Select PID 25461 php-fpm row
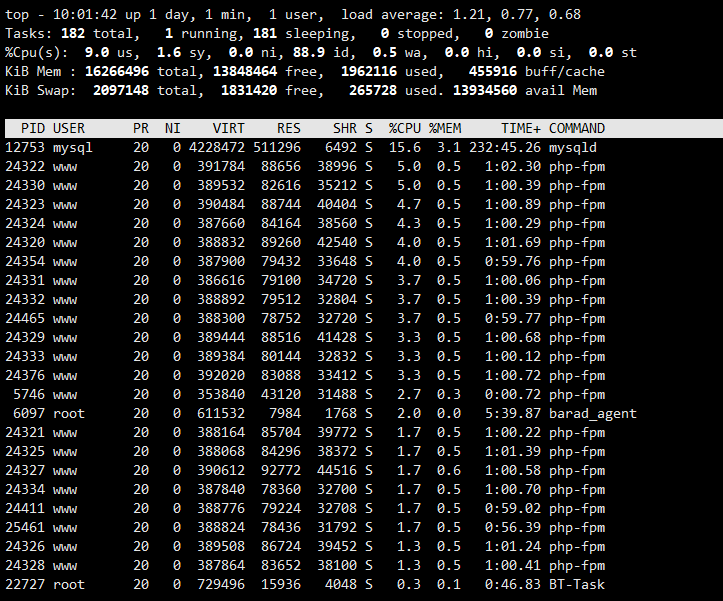This screenshot has width=723, height=601. (305, 527)
